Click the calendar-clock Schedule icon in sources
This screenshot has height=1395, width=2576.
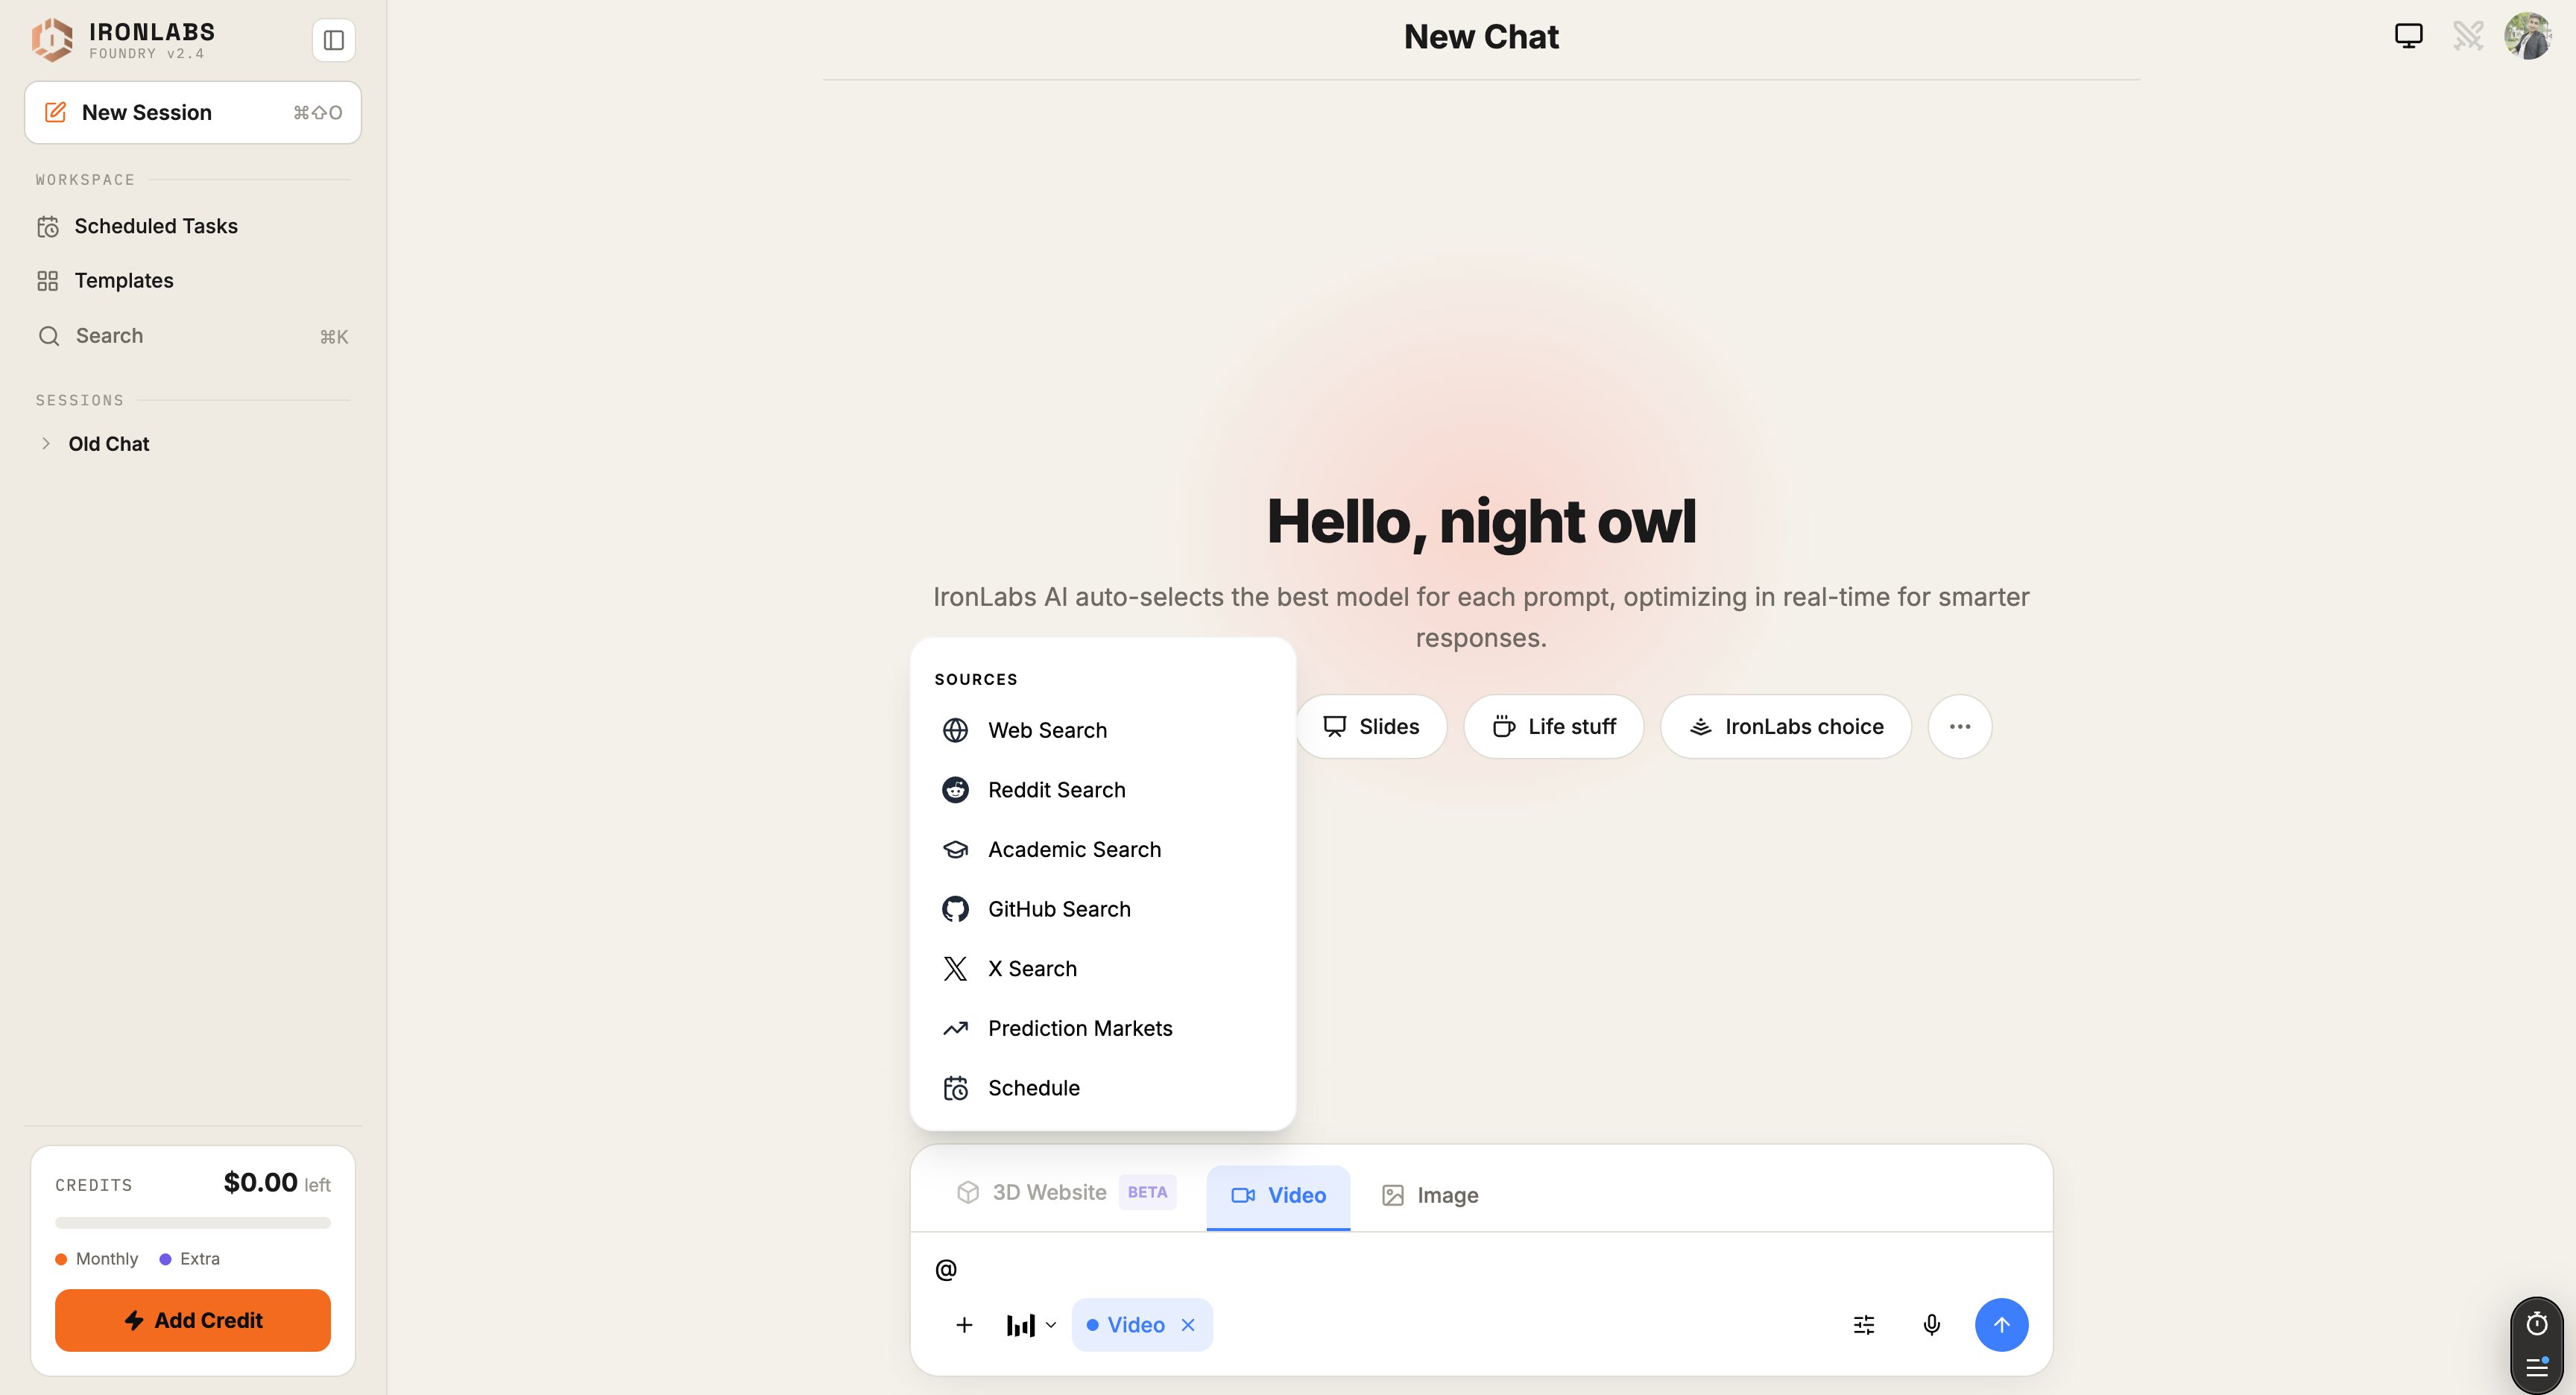click(x=955, y=1088)
